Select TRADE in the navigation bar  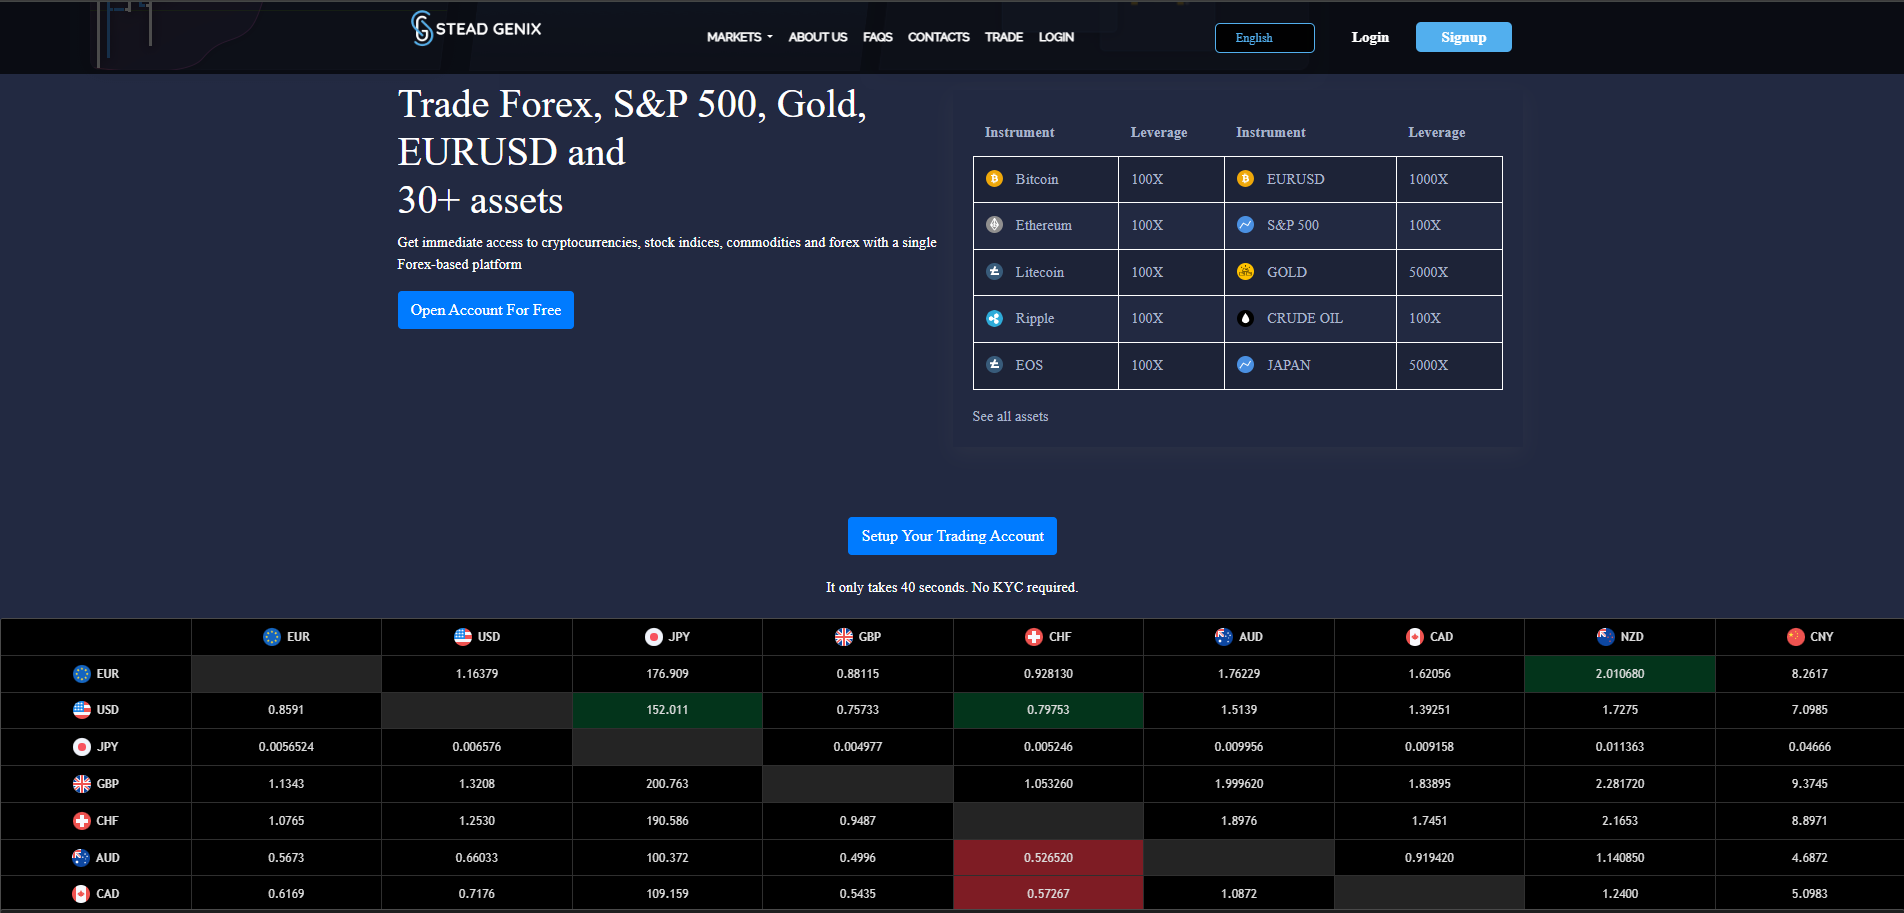pos(1003,37)
